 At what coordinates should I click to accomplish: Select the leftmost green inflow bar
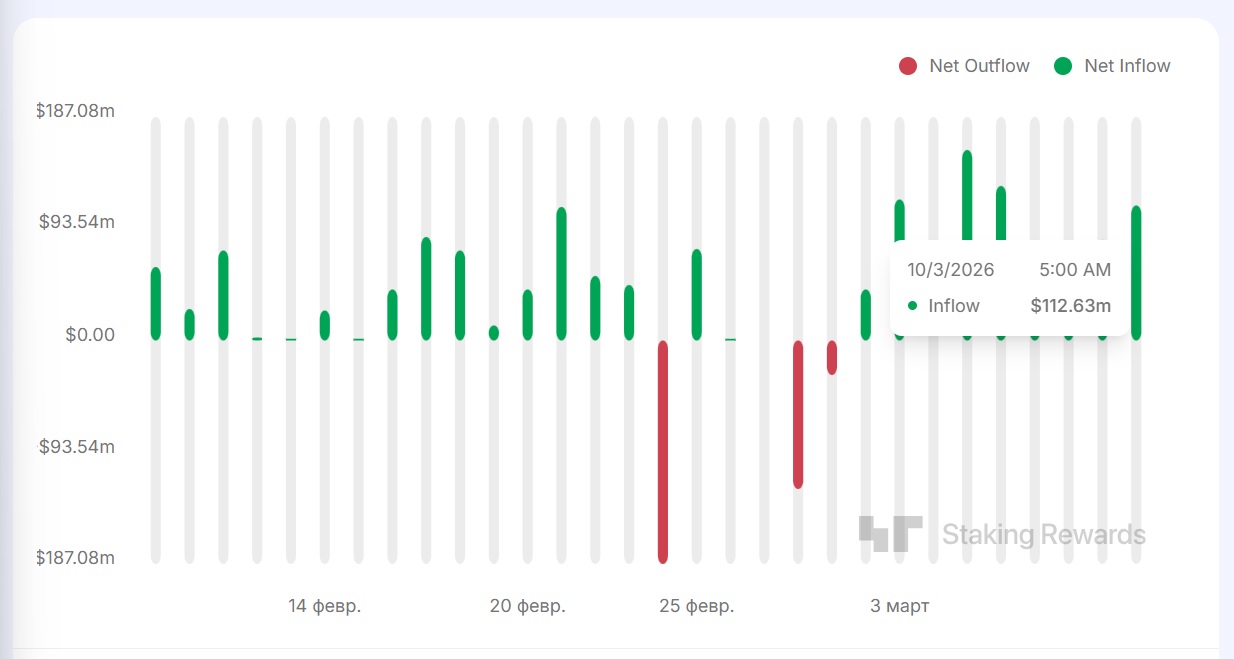coord(156,303)
